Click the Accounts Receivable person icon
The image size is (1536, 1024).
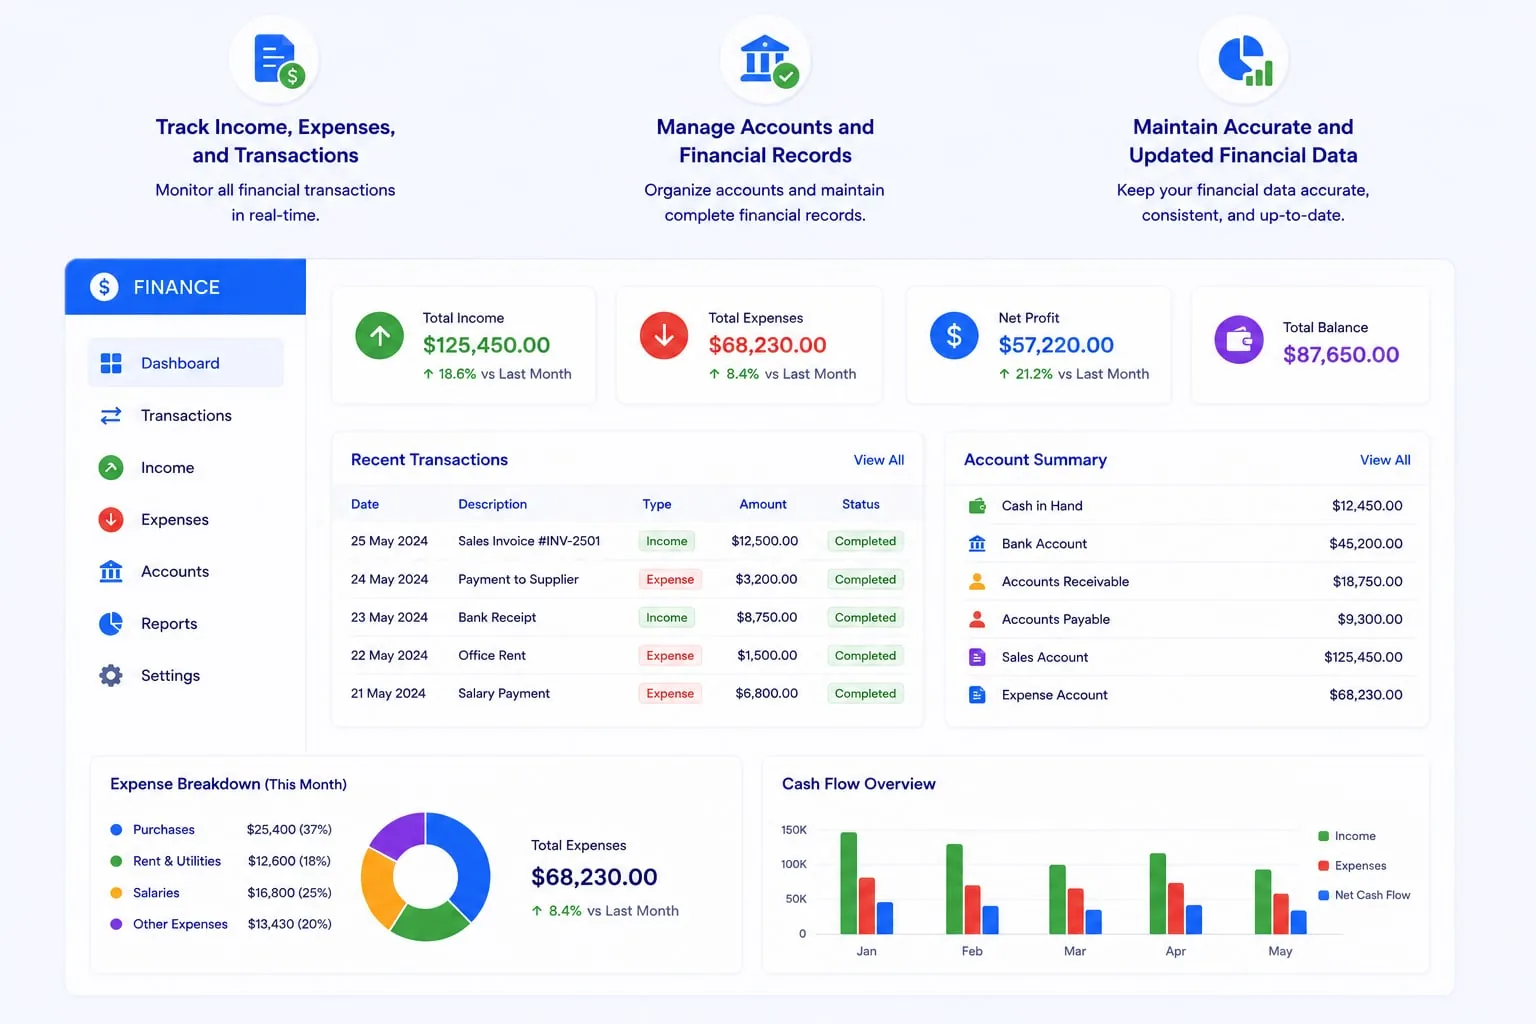click(x=977, y=581)
